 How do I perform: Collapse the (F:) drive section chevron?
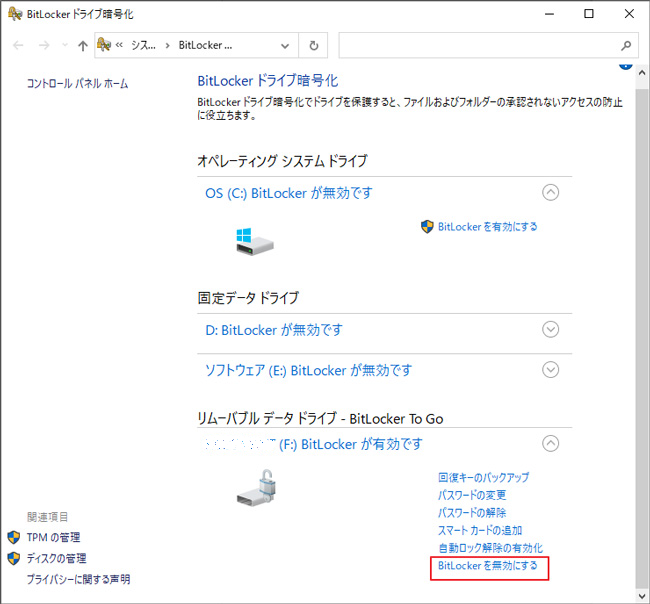coord(551,444)
